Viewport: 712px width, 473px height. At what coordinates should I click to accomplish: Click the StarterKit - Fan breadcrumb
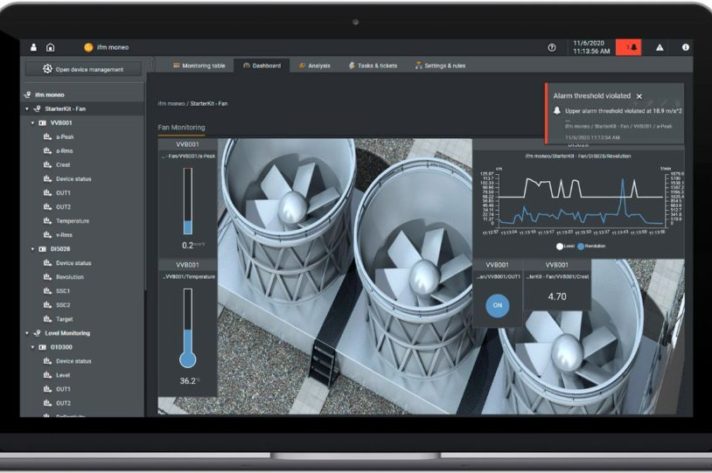coord(209,104)
